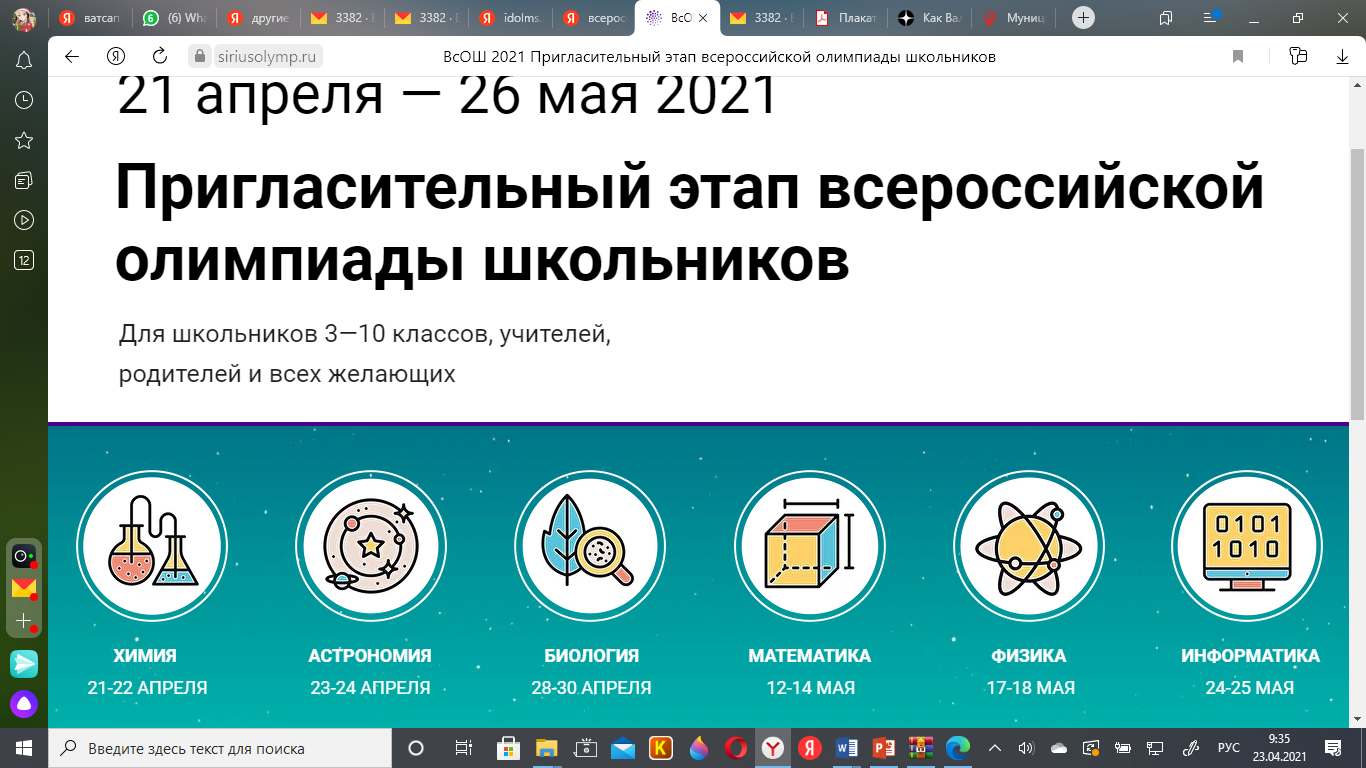This screenshot has width=1366, height=768.
Task: Open browser history clock icon in sidebar
Action: click(x=24, y=100)
